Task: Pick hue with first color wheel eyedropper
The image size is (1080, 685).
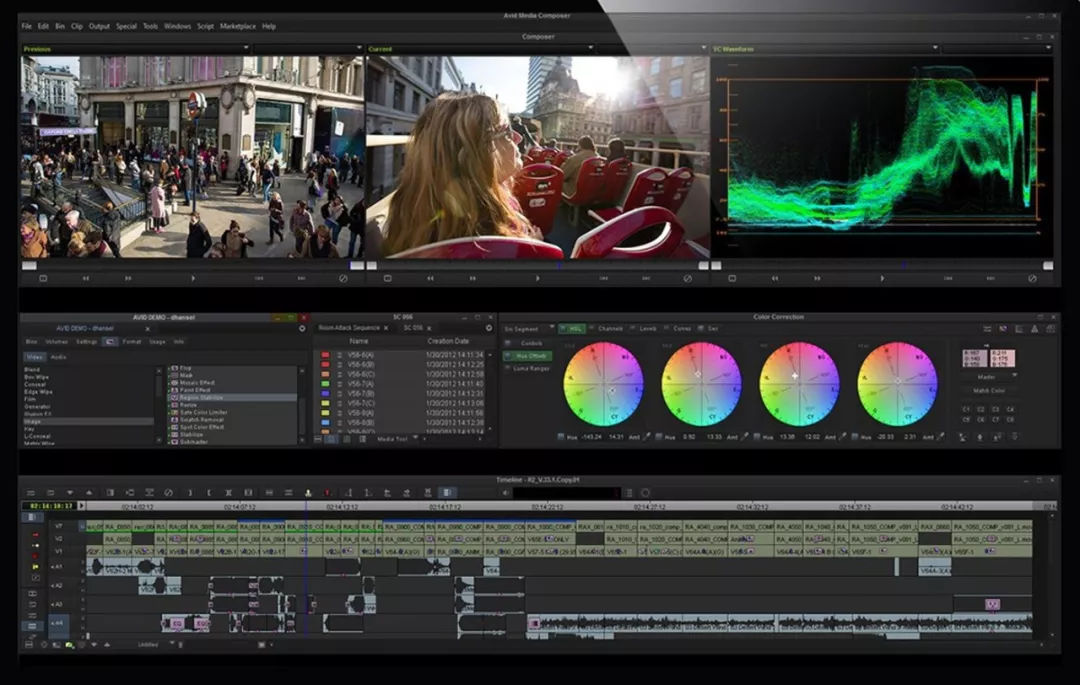Action: tap(646, 436)
